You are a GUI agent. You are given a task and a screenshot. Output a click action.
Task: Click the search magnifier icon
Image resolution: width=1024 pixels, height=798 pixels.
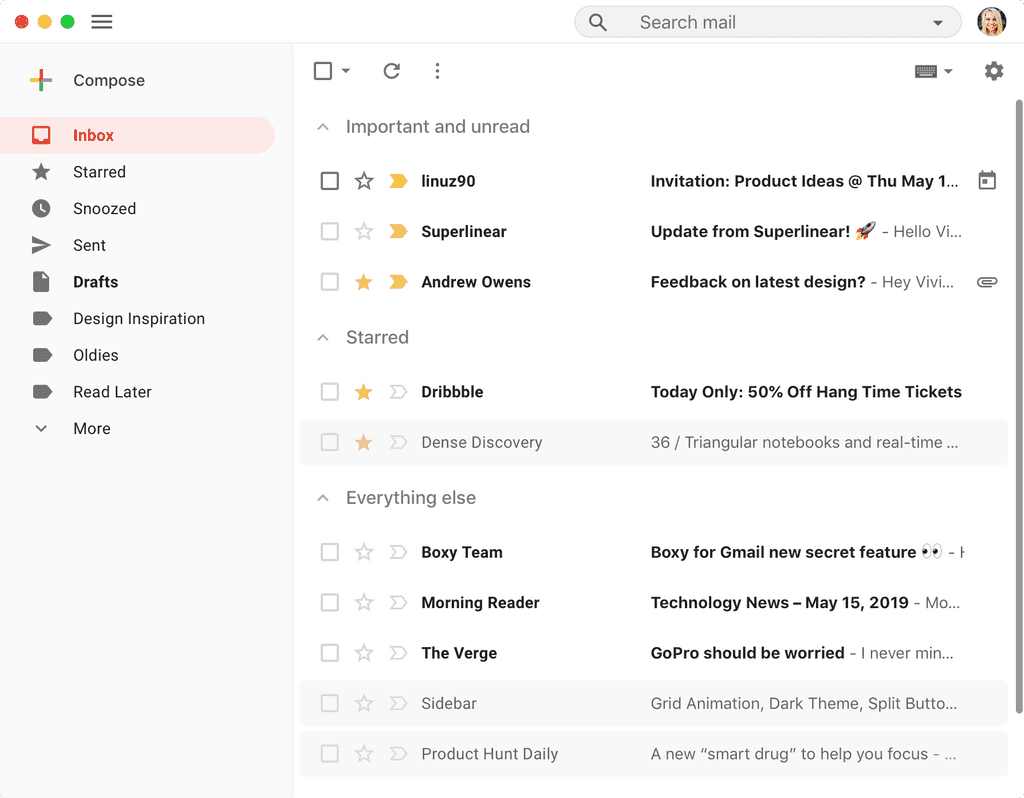pyautogui.click(x=597, y=21)
